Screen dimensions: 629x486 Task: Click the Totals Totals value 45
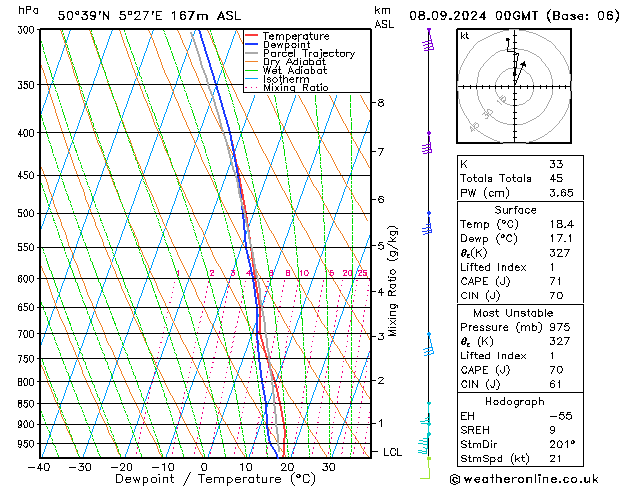tap(556, 178)
